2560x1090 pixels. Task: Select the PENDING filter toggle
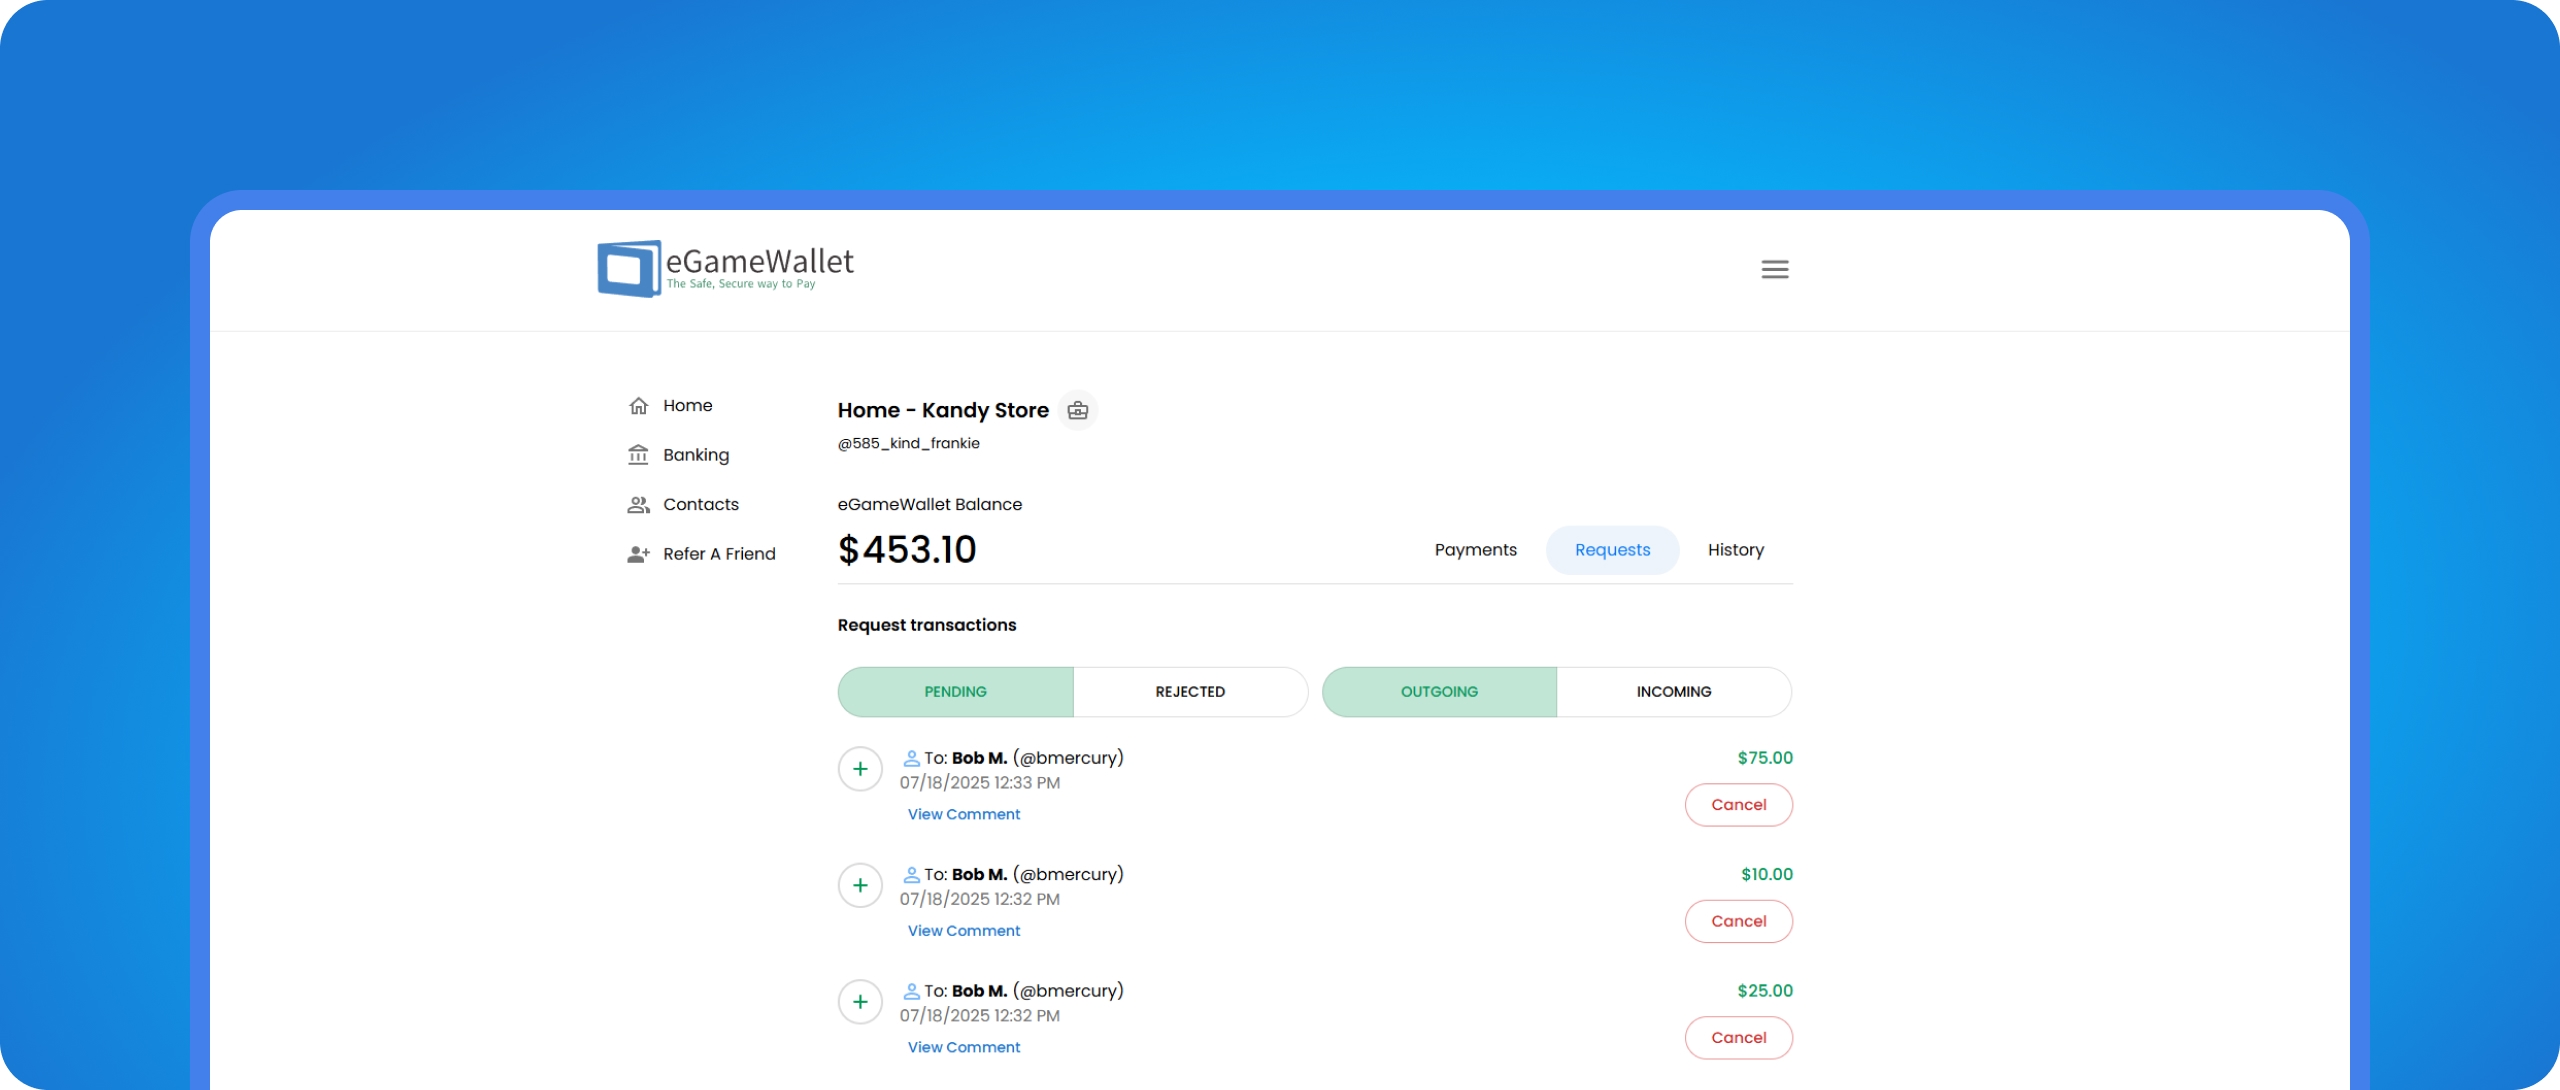pos(955,692)
